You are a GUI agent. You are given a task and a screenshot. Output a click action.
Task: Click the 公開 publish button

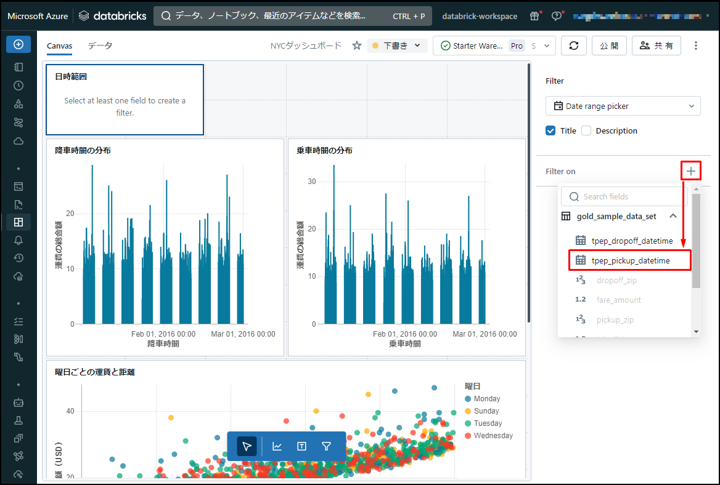click(x=607, y=46)
